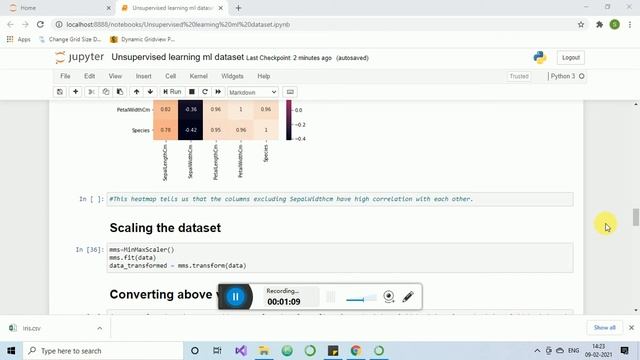The width and height of the screenshot is (640, 360).
Task: Open the recorder pencil annotation tool
Action: (408, 297)
